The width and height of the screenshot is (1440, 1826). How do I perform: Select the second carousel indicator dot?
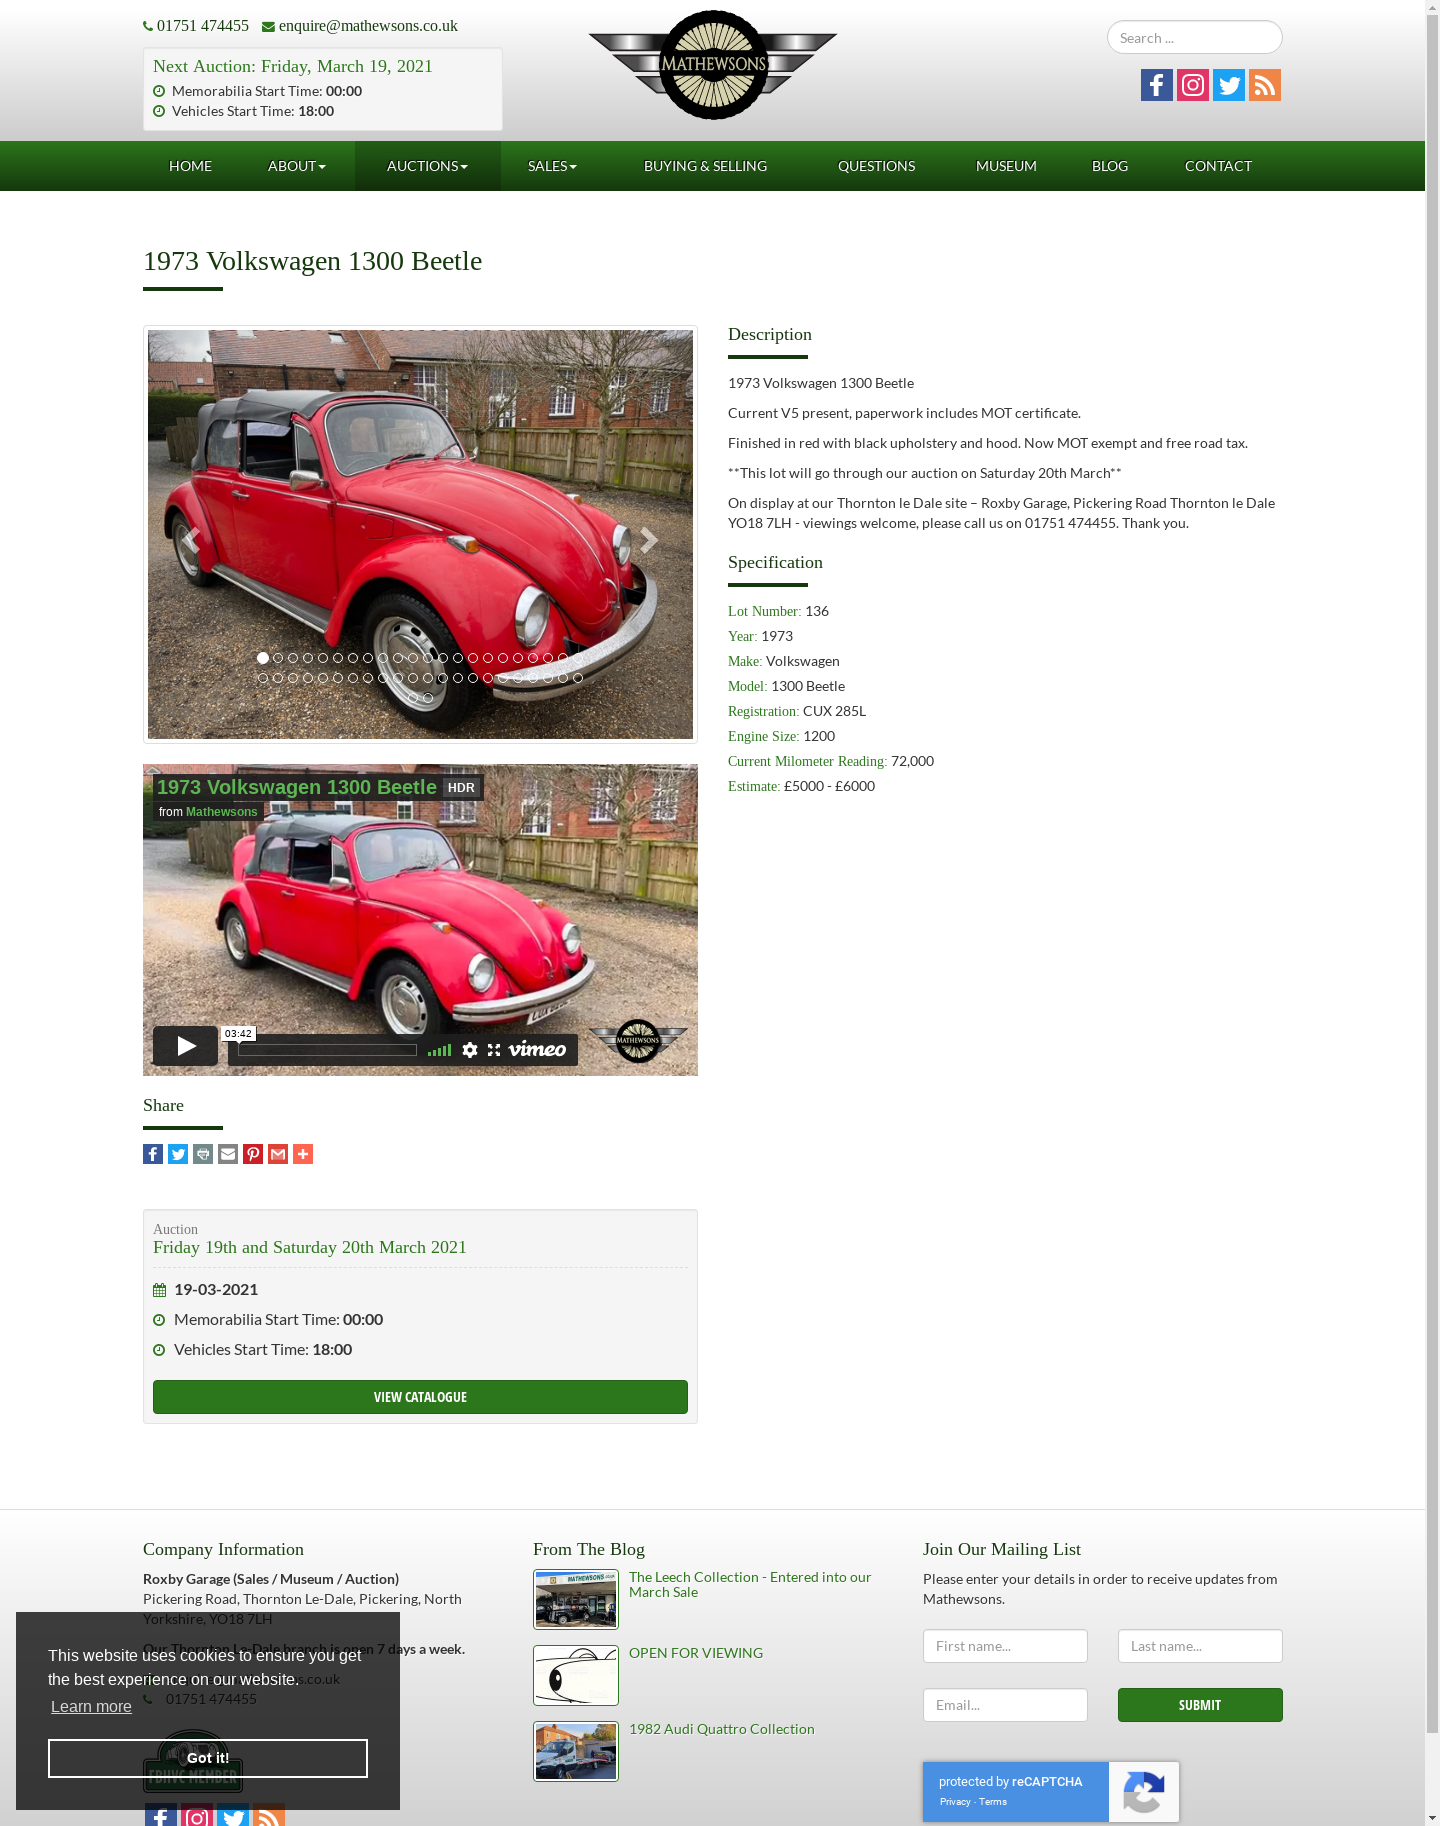click(278, 658)
